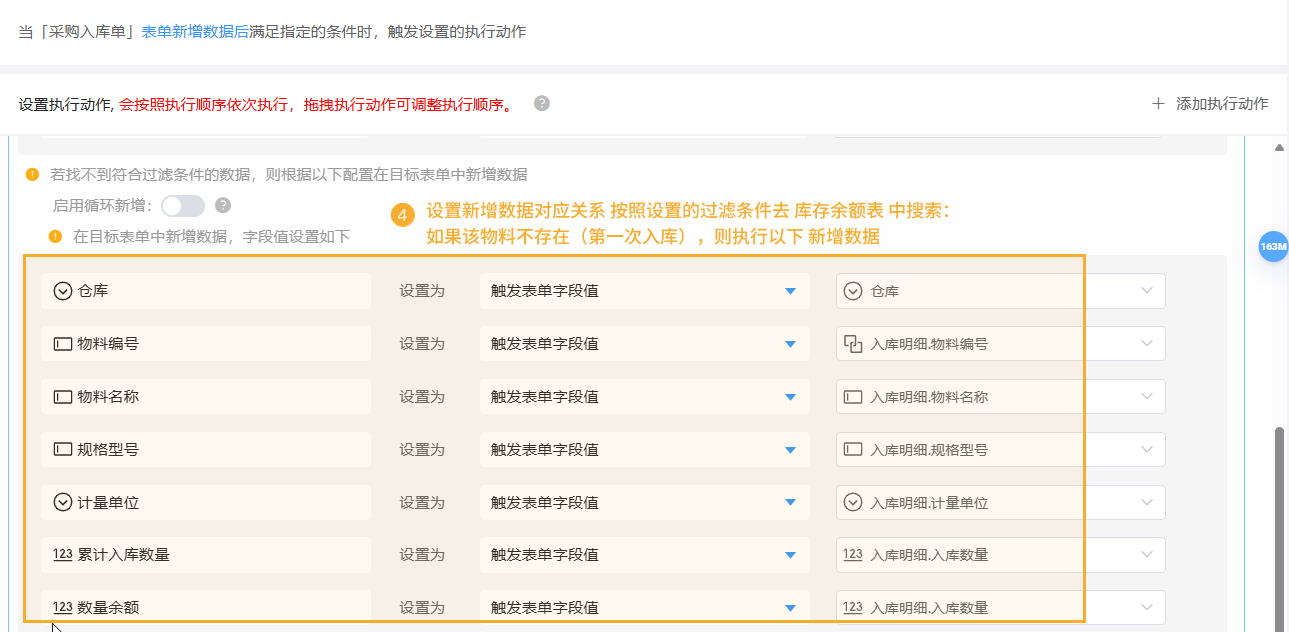
Task: Expand the 入库明细.规格型号 field selector
Action: click(x=1000, y=450)
